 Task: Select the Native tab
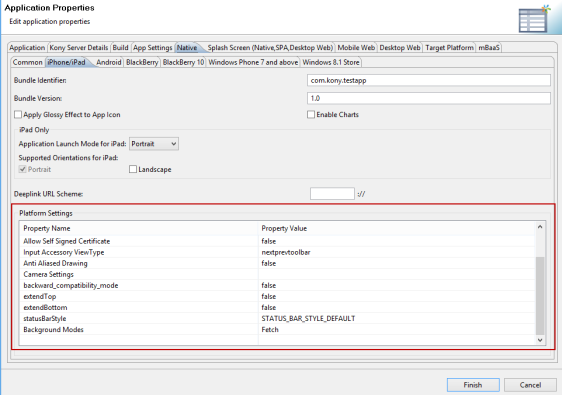pyautogui.click(x=187, y=48)
